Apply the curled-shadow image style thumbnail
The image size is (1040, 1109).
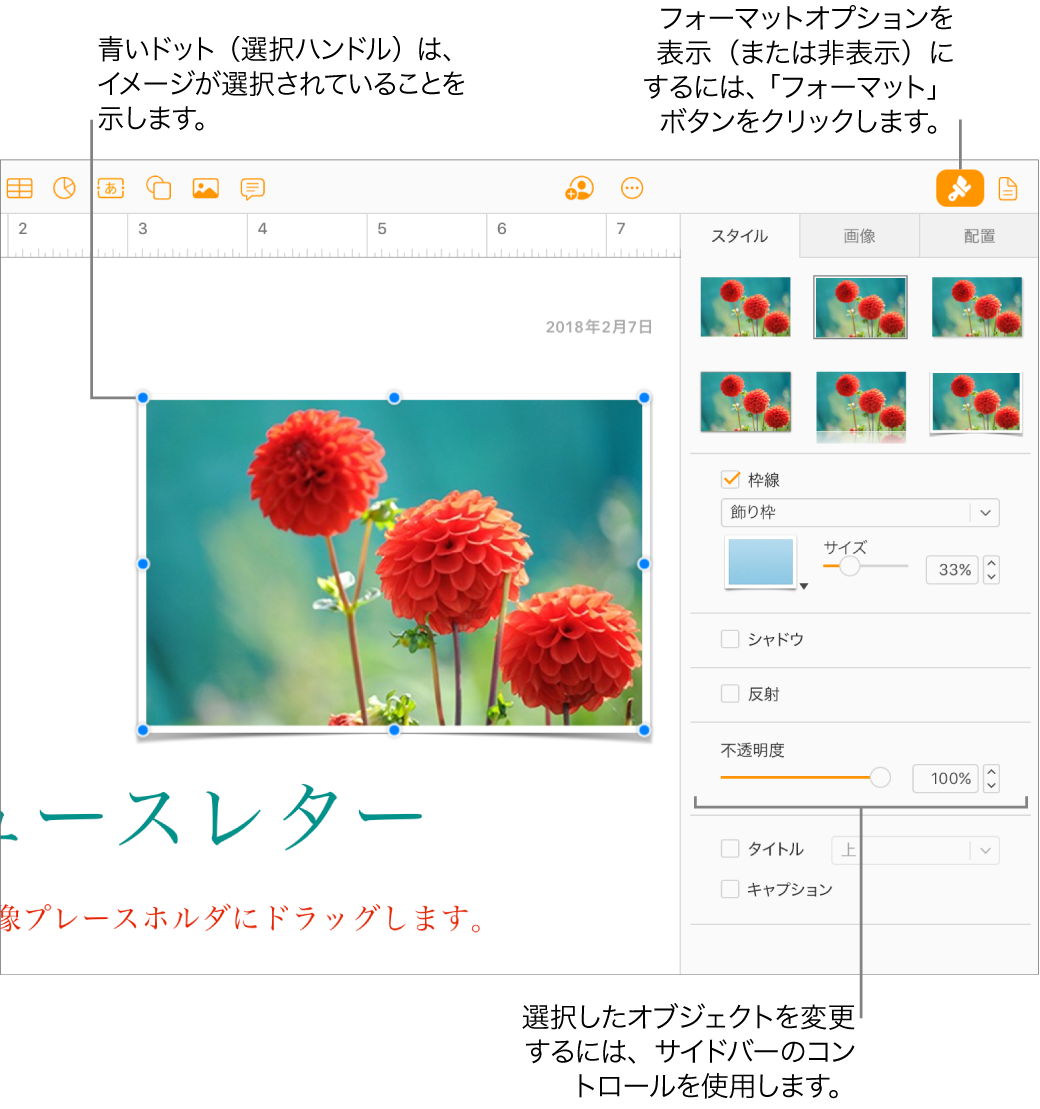976,403
